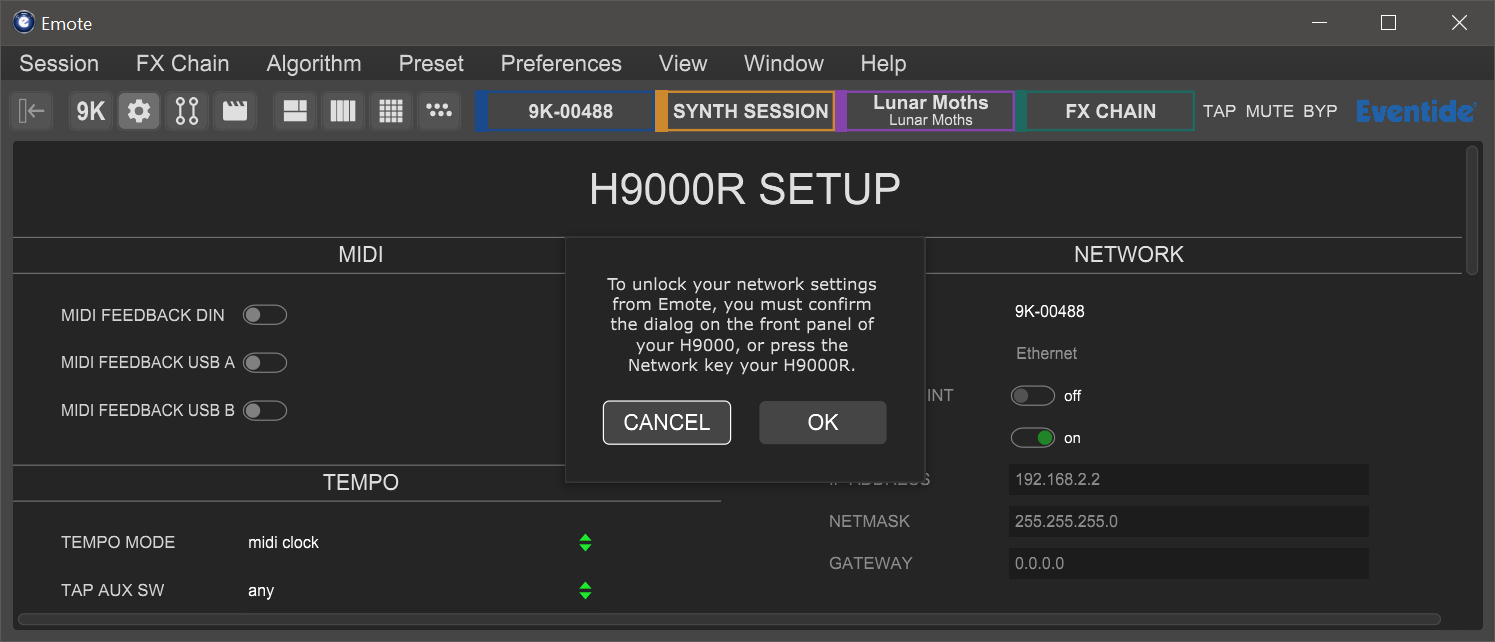Open the Preset menu
This screenshot has width=1495, height=642.
click(431, 64)
